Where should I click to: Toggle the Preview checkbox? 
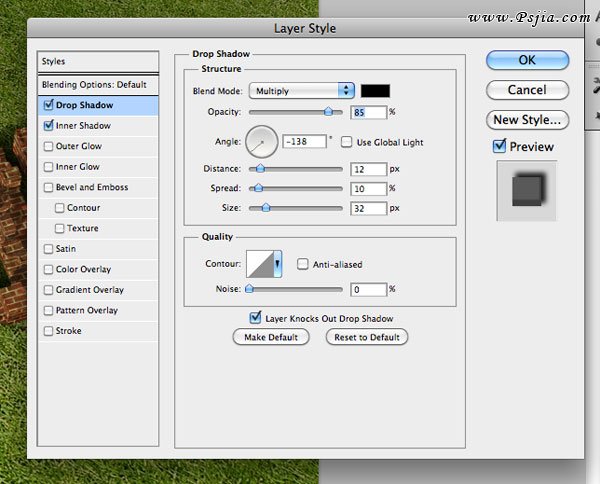(x=500, y=147)
